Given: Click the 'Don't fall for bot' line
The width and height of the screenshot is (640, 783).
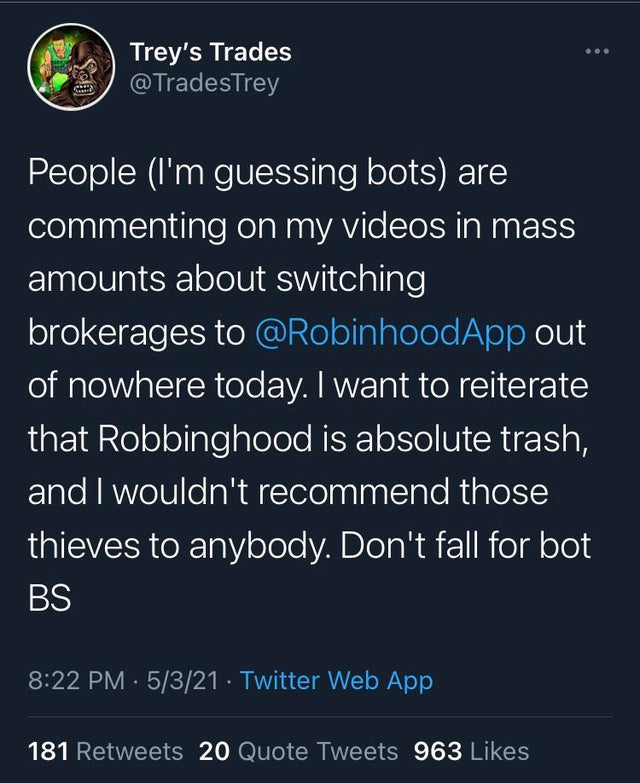Looking at the screenshot, I should (x=466, y=545).
